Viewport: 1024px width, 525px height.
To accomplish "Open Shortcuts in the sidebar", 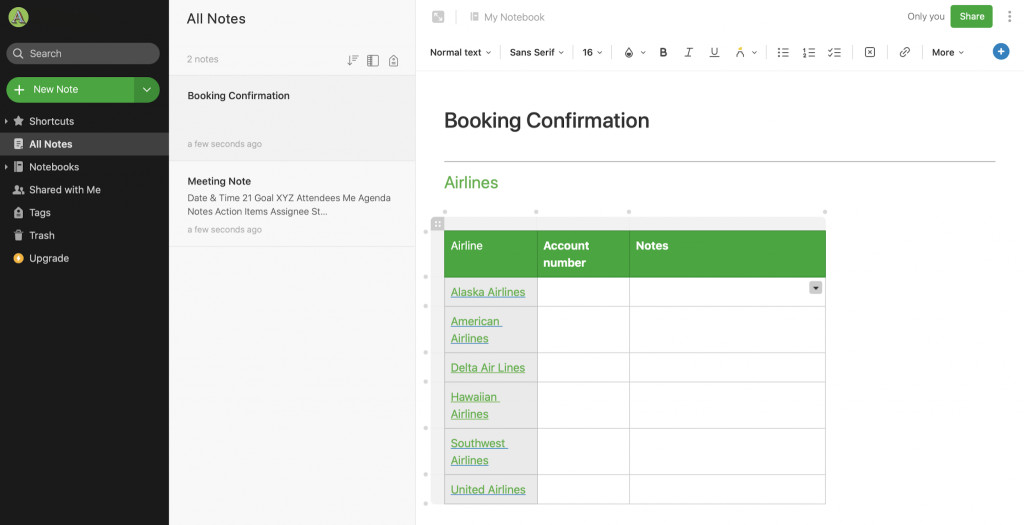I will [52, 121].
